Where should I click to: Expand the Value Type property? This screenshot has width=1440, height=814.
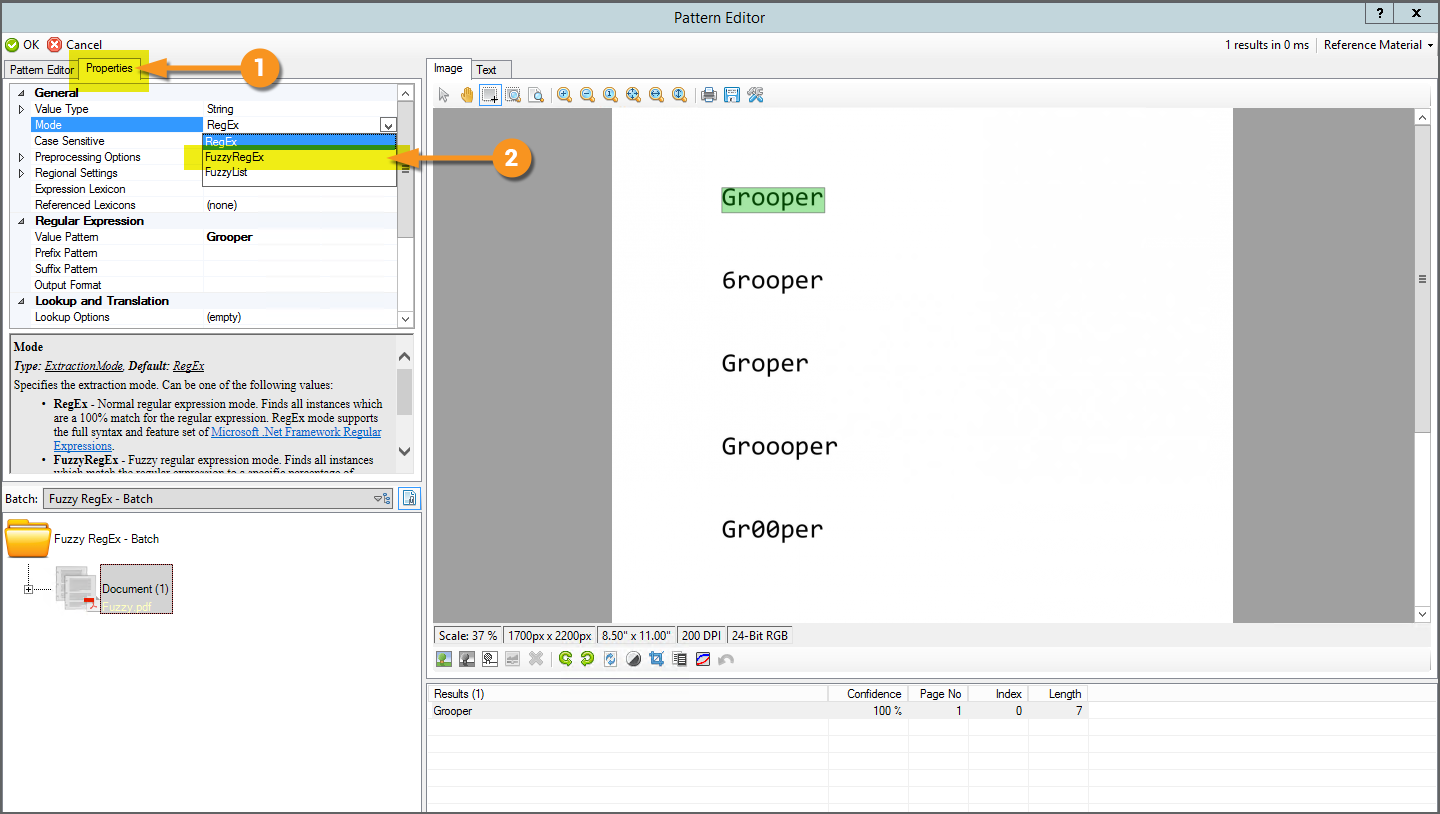point(22,109)
